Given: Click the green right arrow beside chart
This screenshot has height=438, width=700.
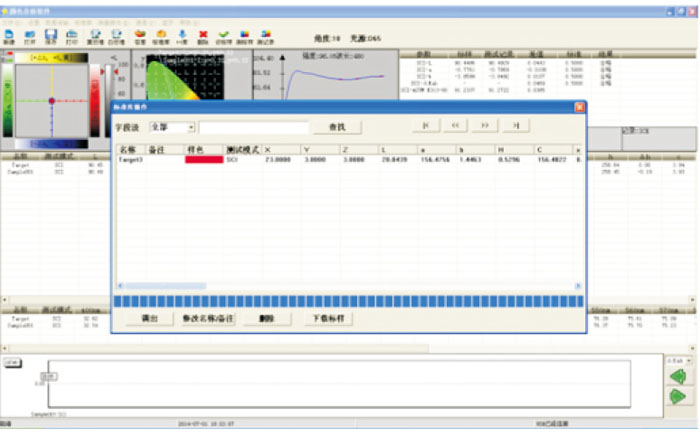Looking at the screenshot, I should click(x=678, y=396).
